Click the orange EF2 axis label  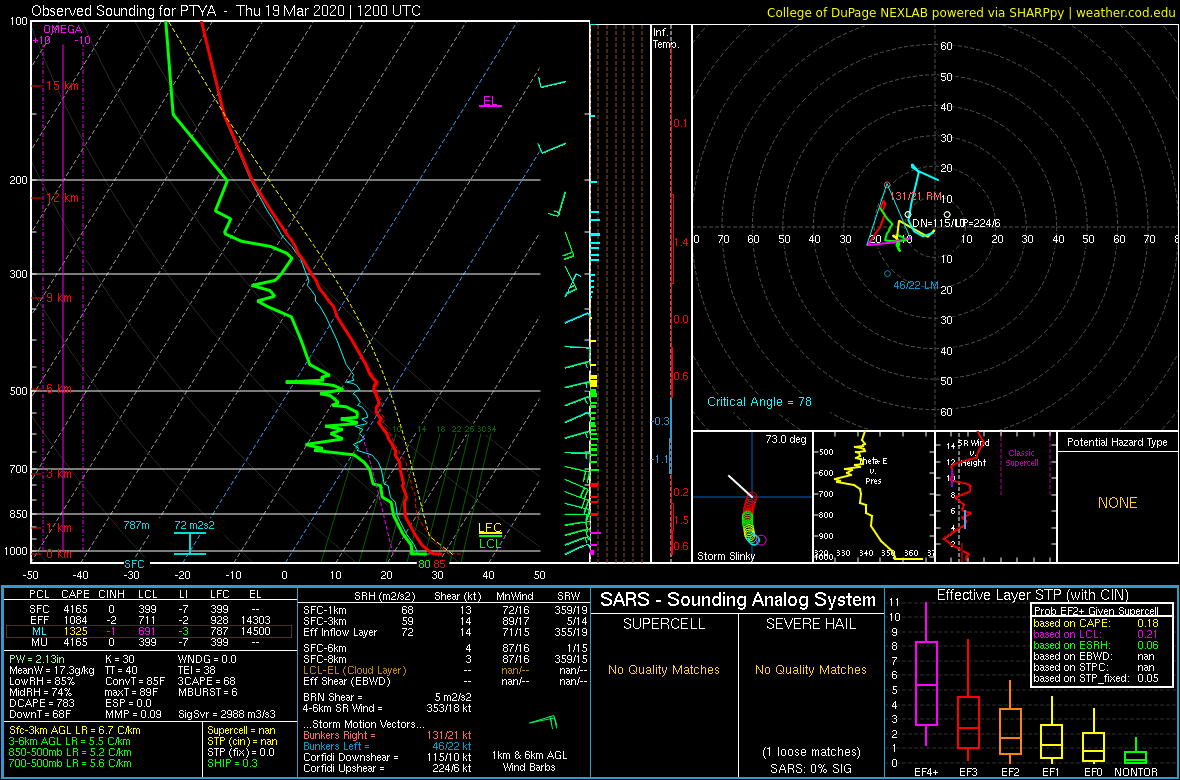pyautogui.click(x=1010, y=773)
